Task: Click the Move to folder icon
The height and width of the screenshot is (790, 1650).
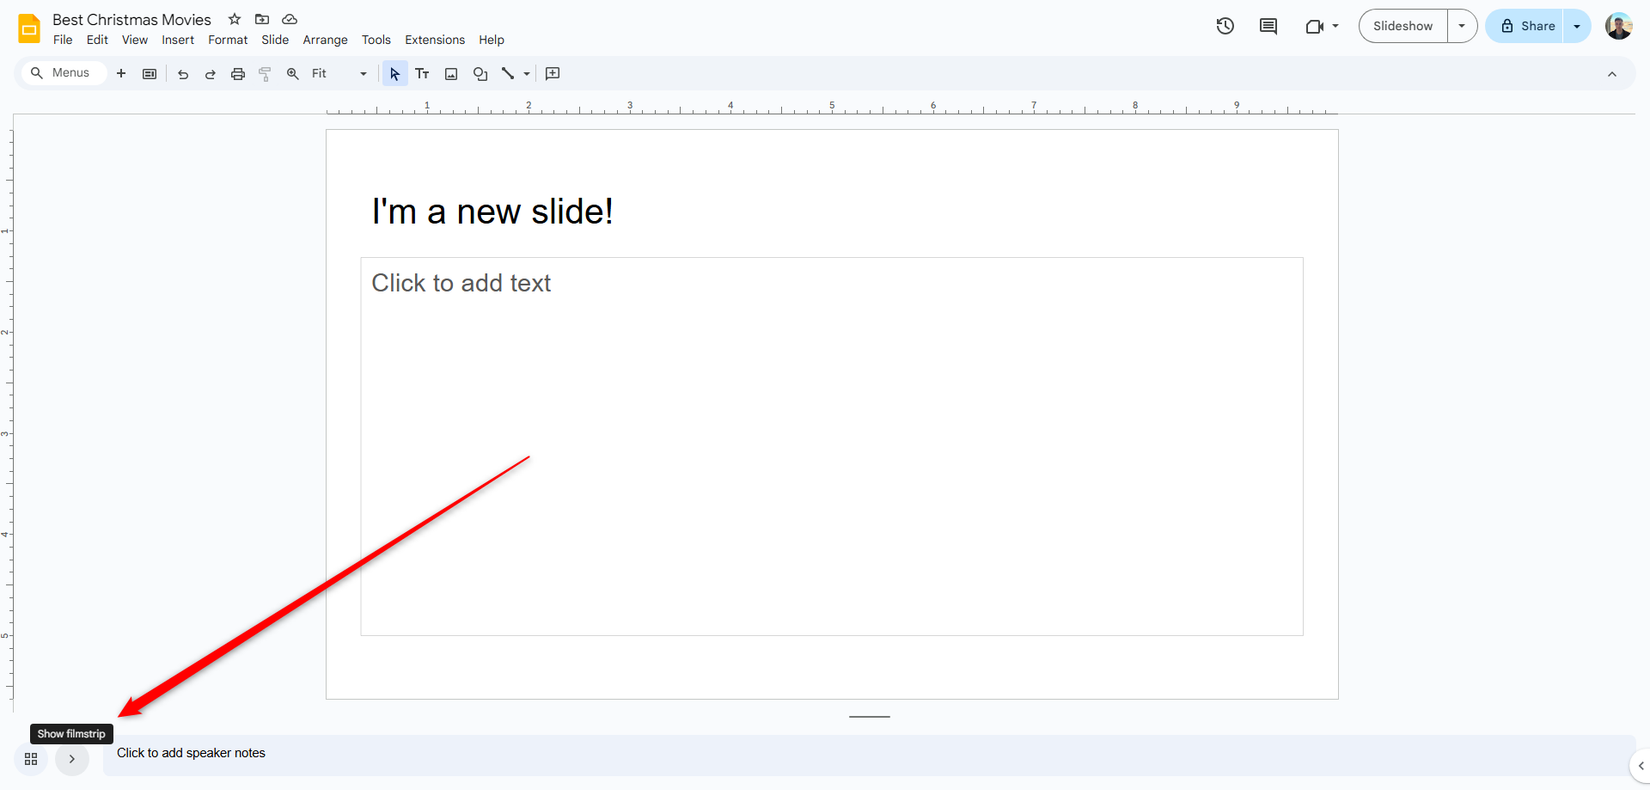Action: (x=262, y=19)
